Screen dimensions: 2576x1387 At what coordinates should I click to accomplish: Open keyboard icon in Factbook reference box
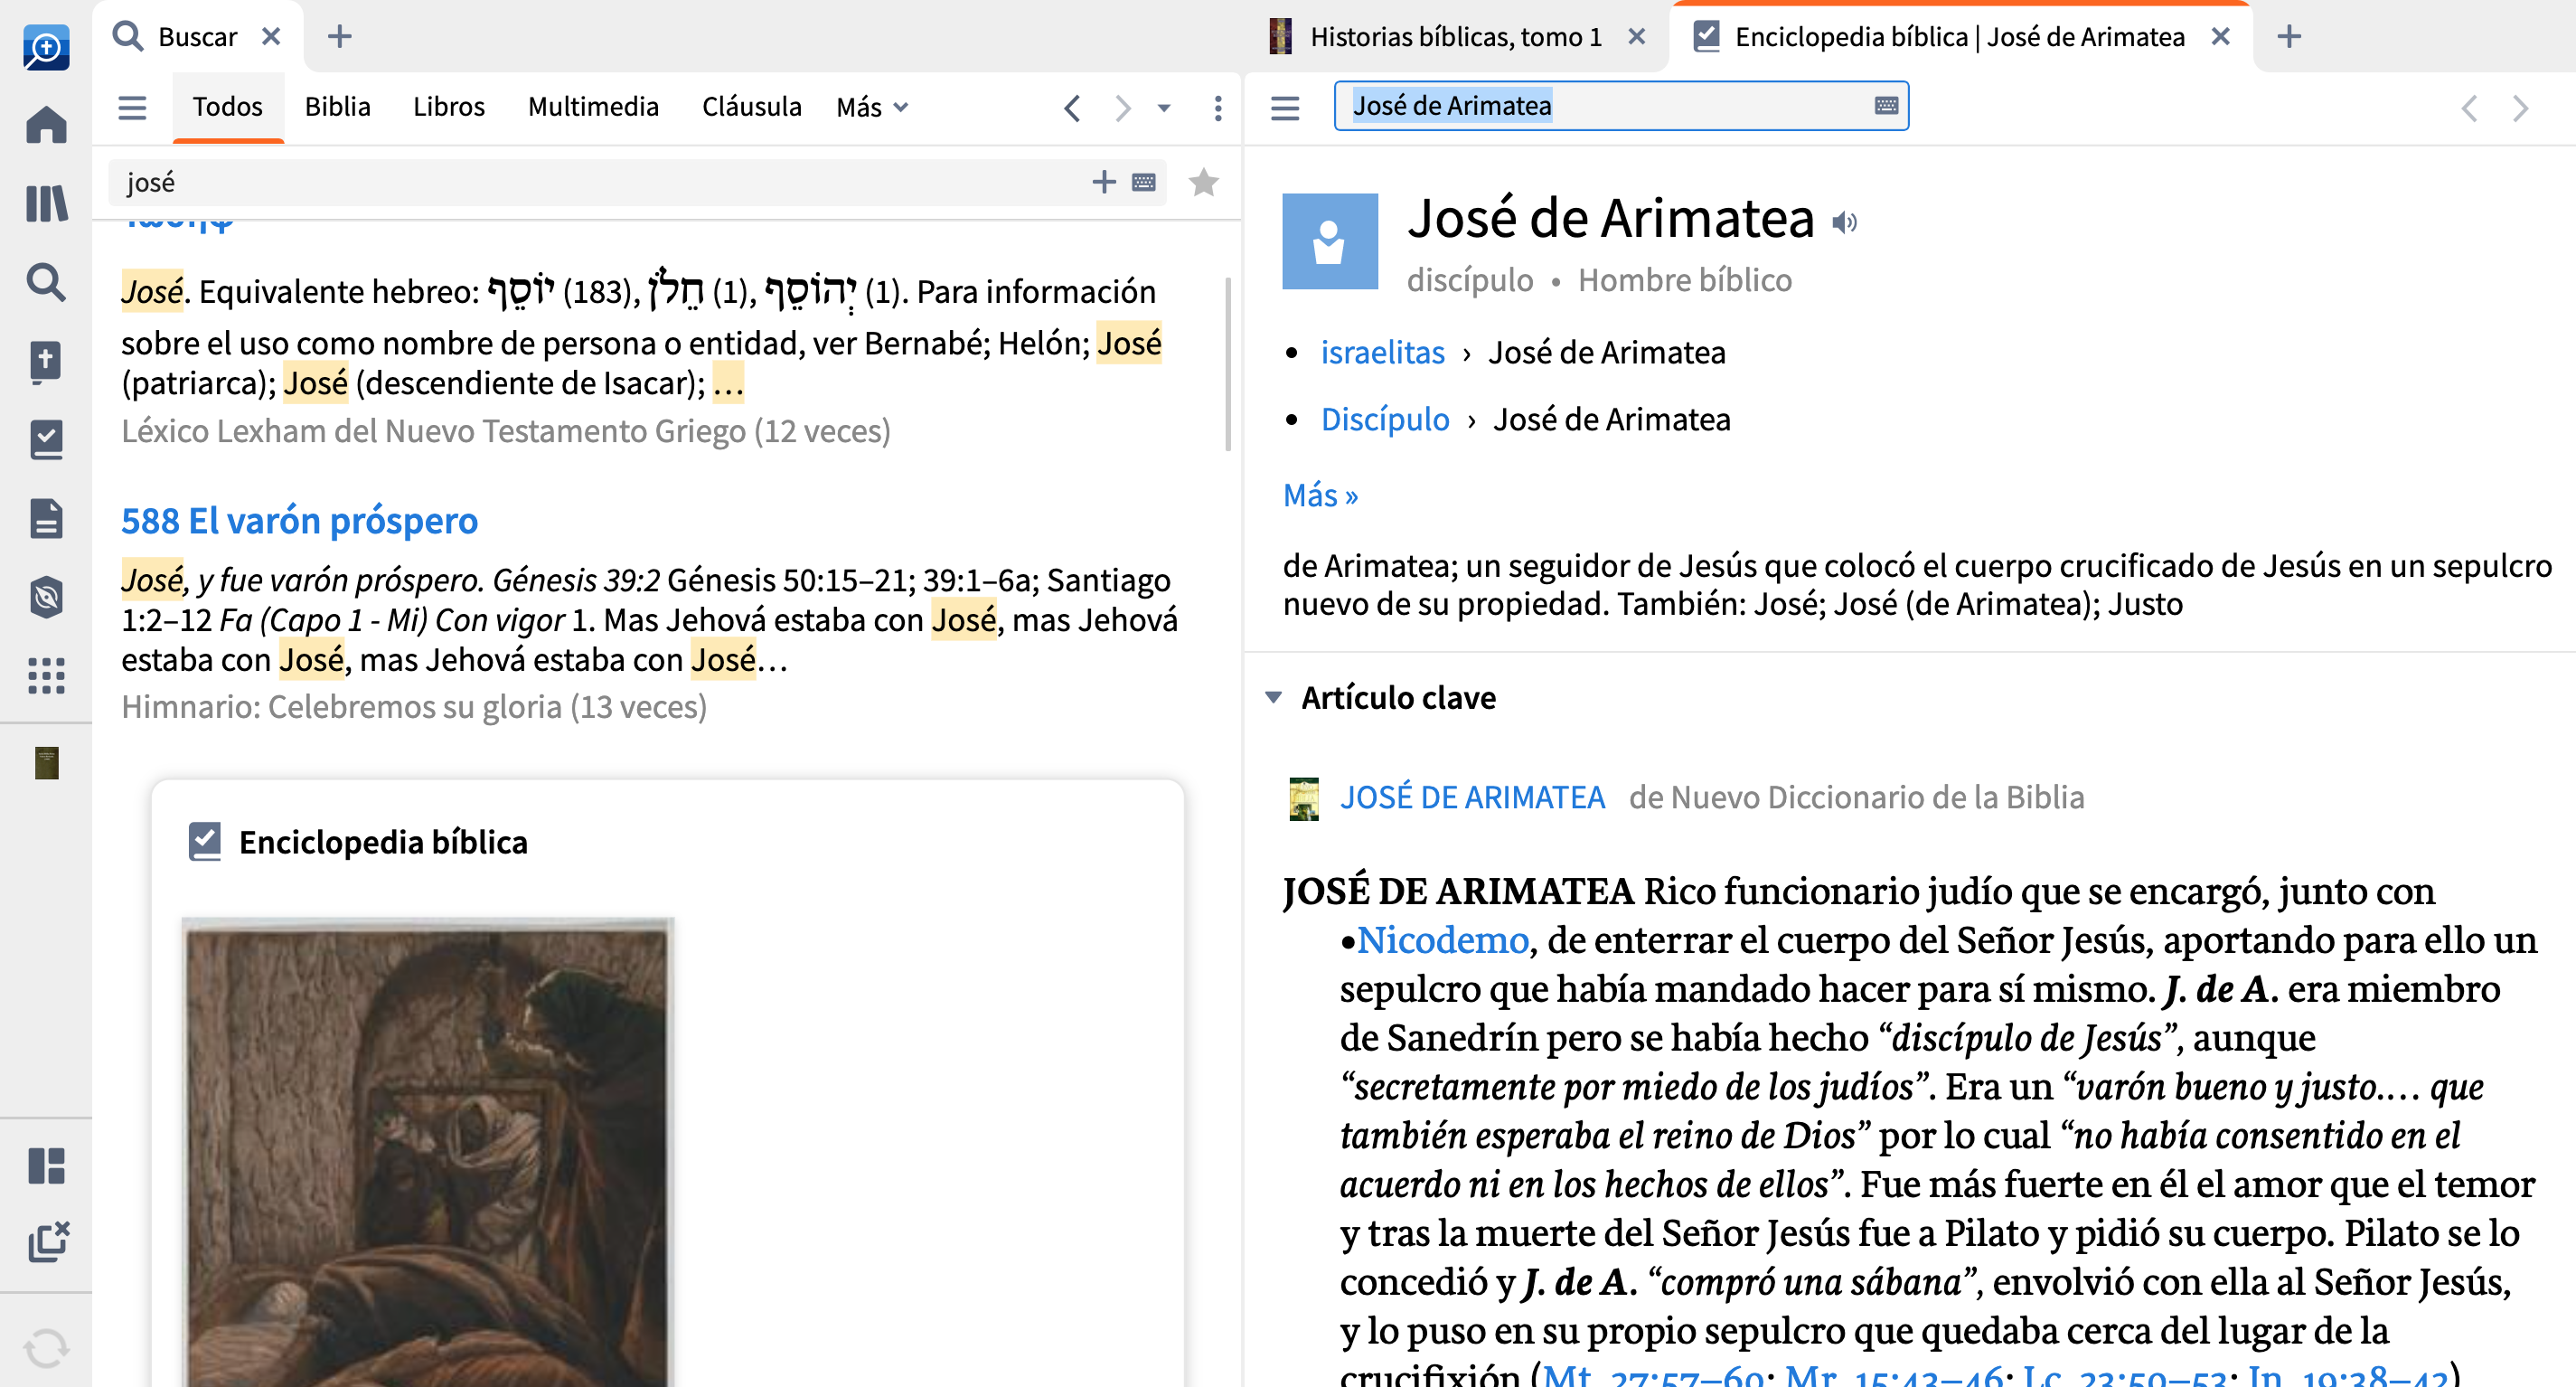[1886, 106]
